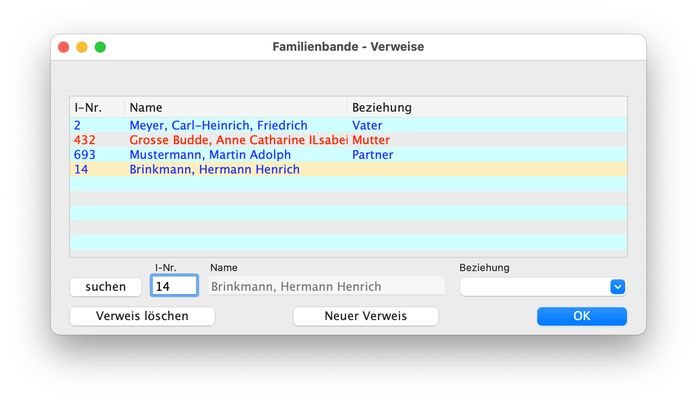Close the window with the red button
The width and height of the screenshot is (697, 402).
click(x=64, y=47)
